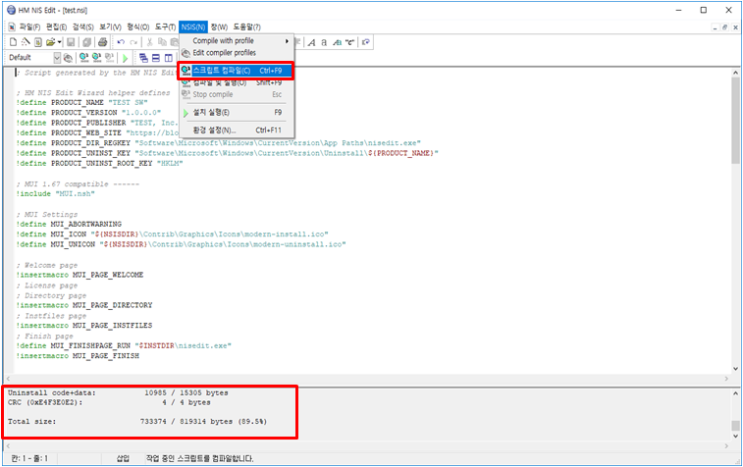This screenshot has width=743, height=467.
Task: Select 설치 실행(E) F9 menu entry
Action: coord(236,112)
